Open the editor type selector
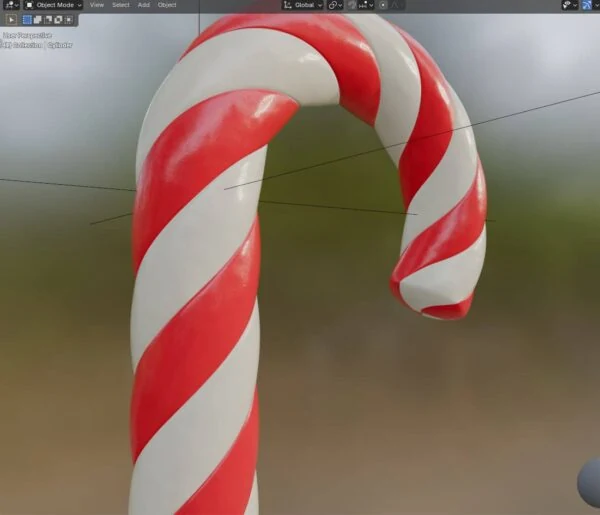The image size is (600, 515). [11, 5]
